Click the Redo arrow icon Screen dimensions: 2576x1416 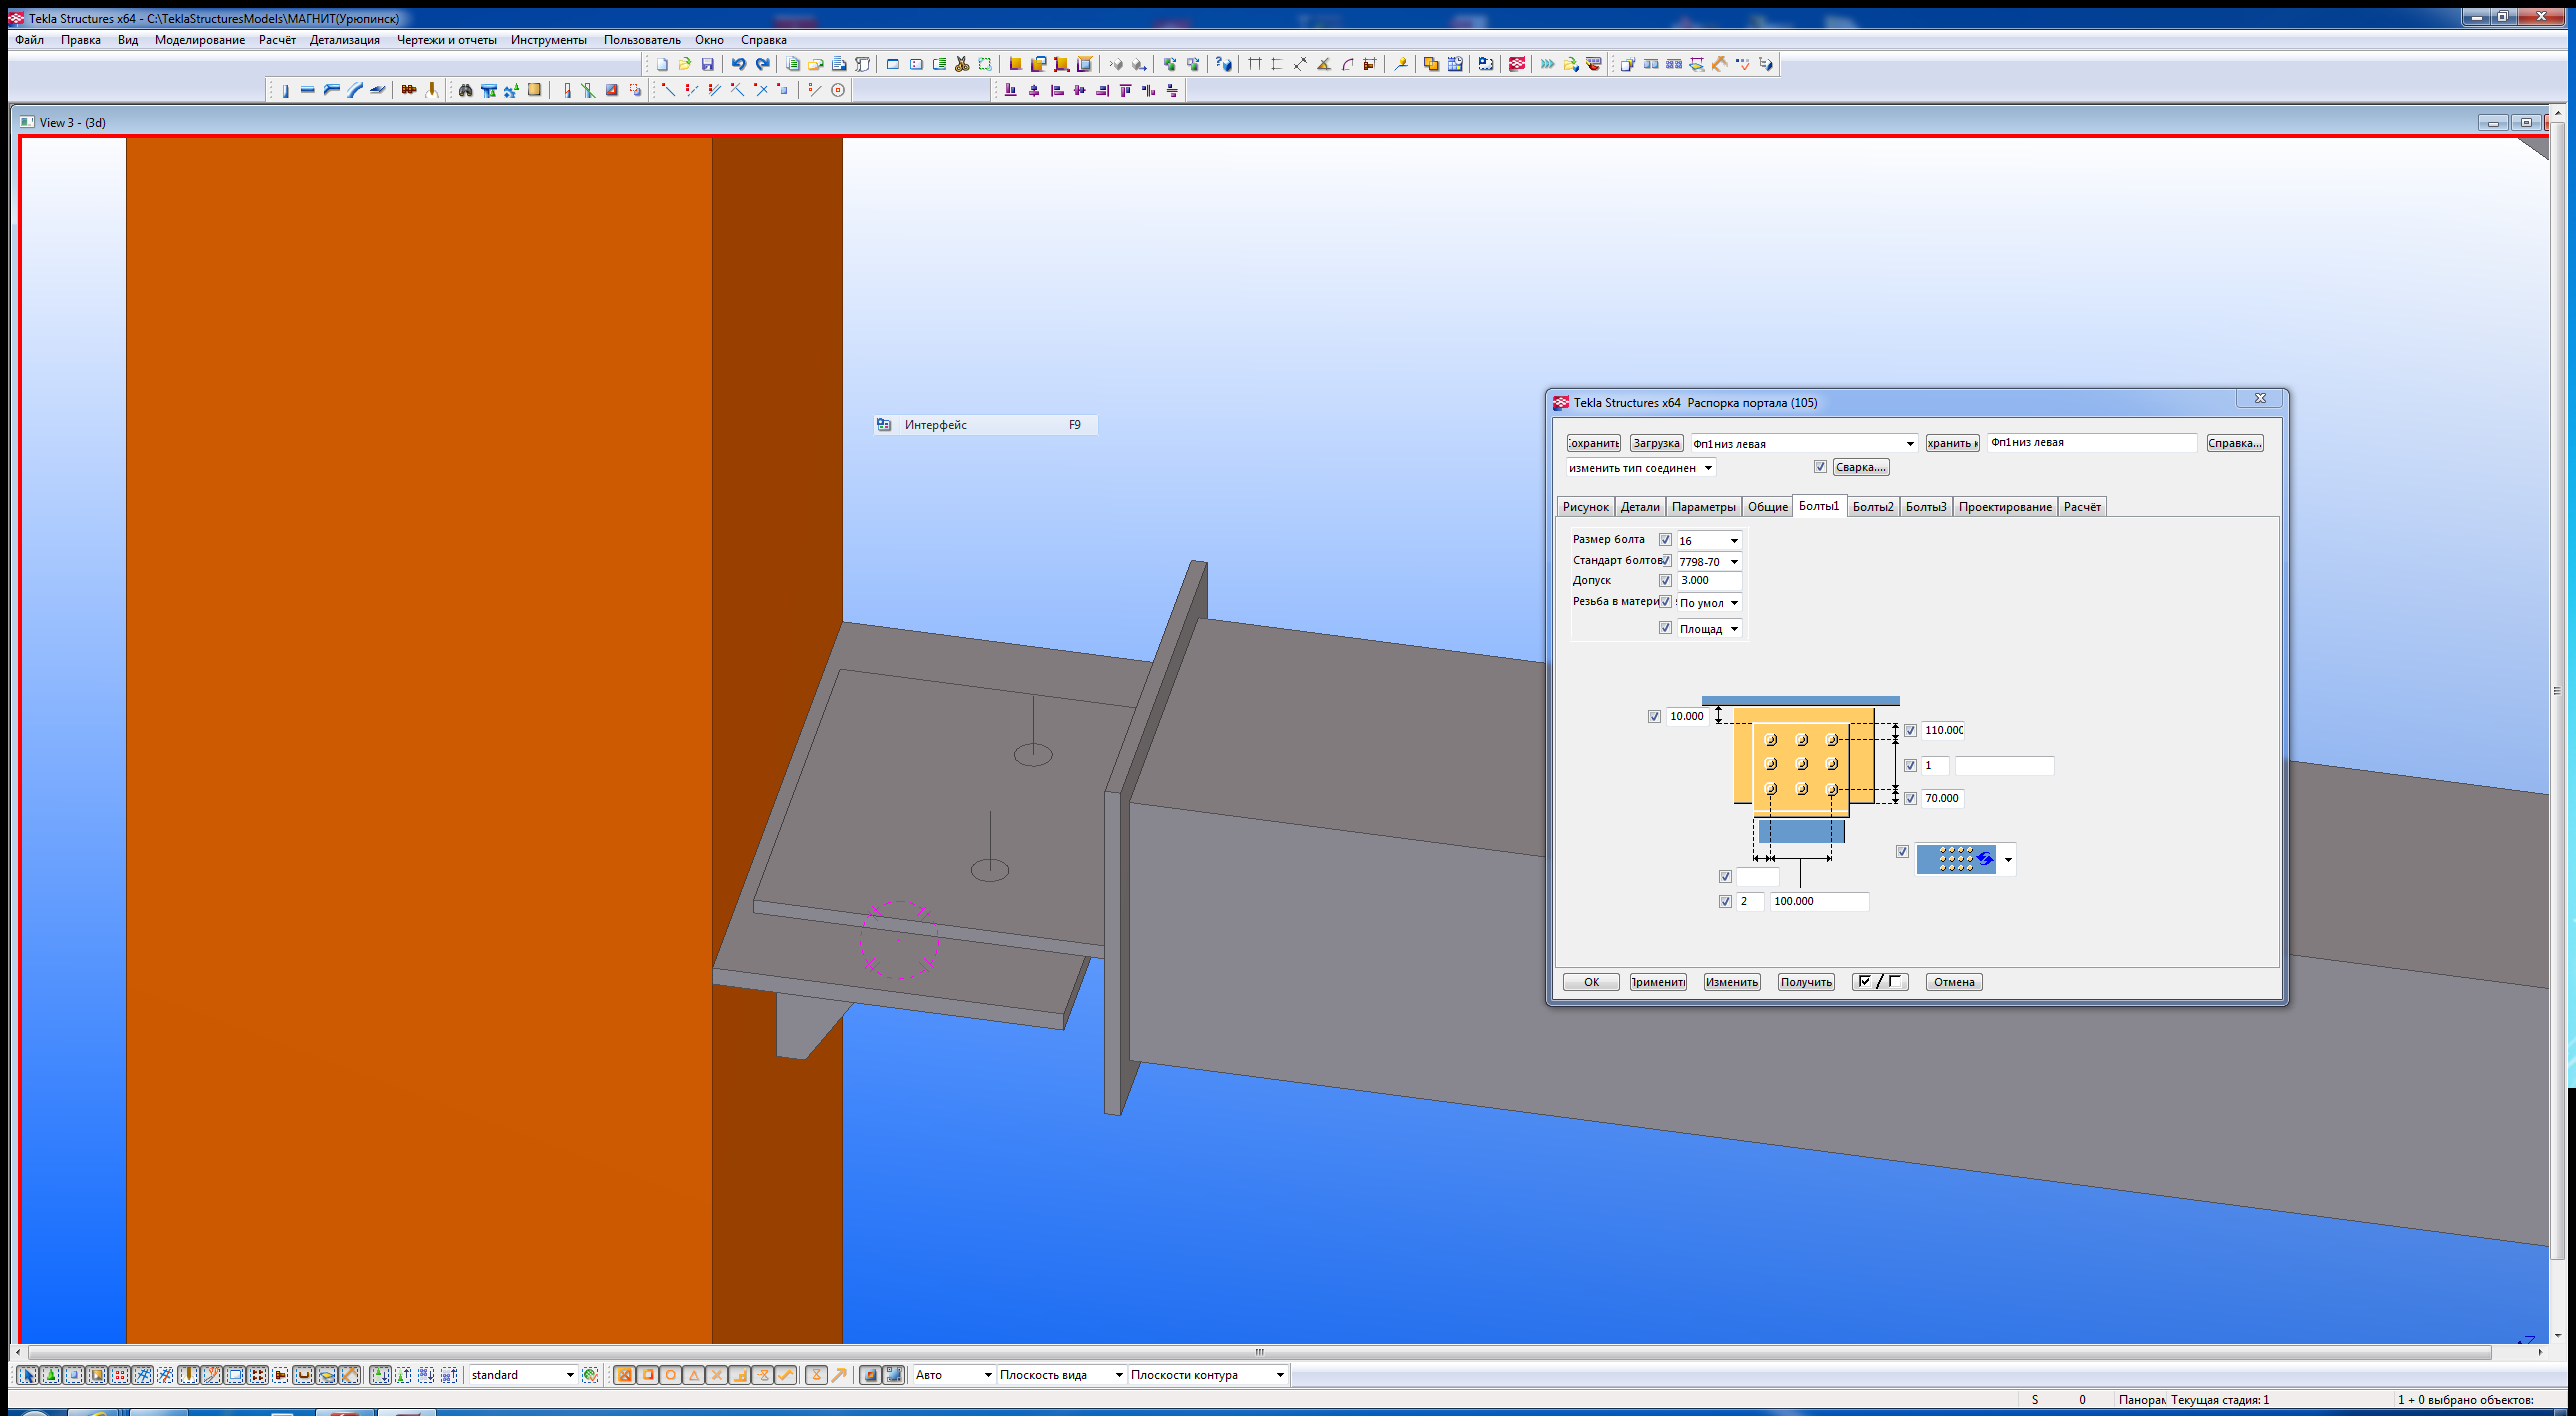[762, 64]
